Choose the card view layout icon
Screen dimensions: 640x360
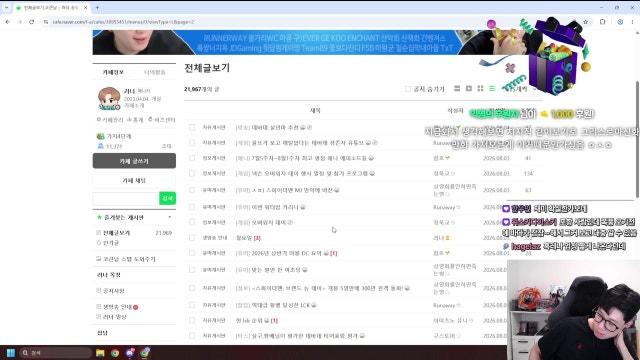(469, 89)
